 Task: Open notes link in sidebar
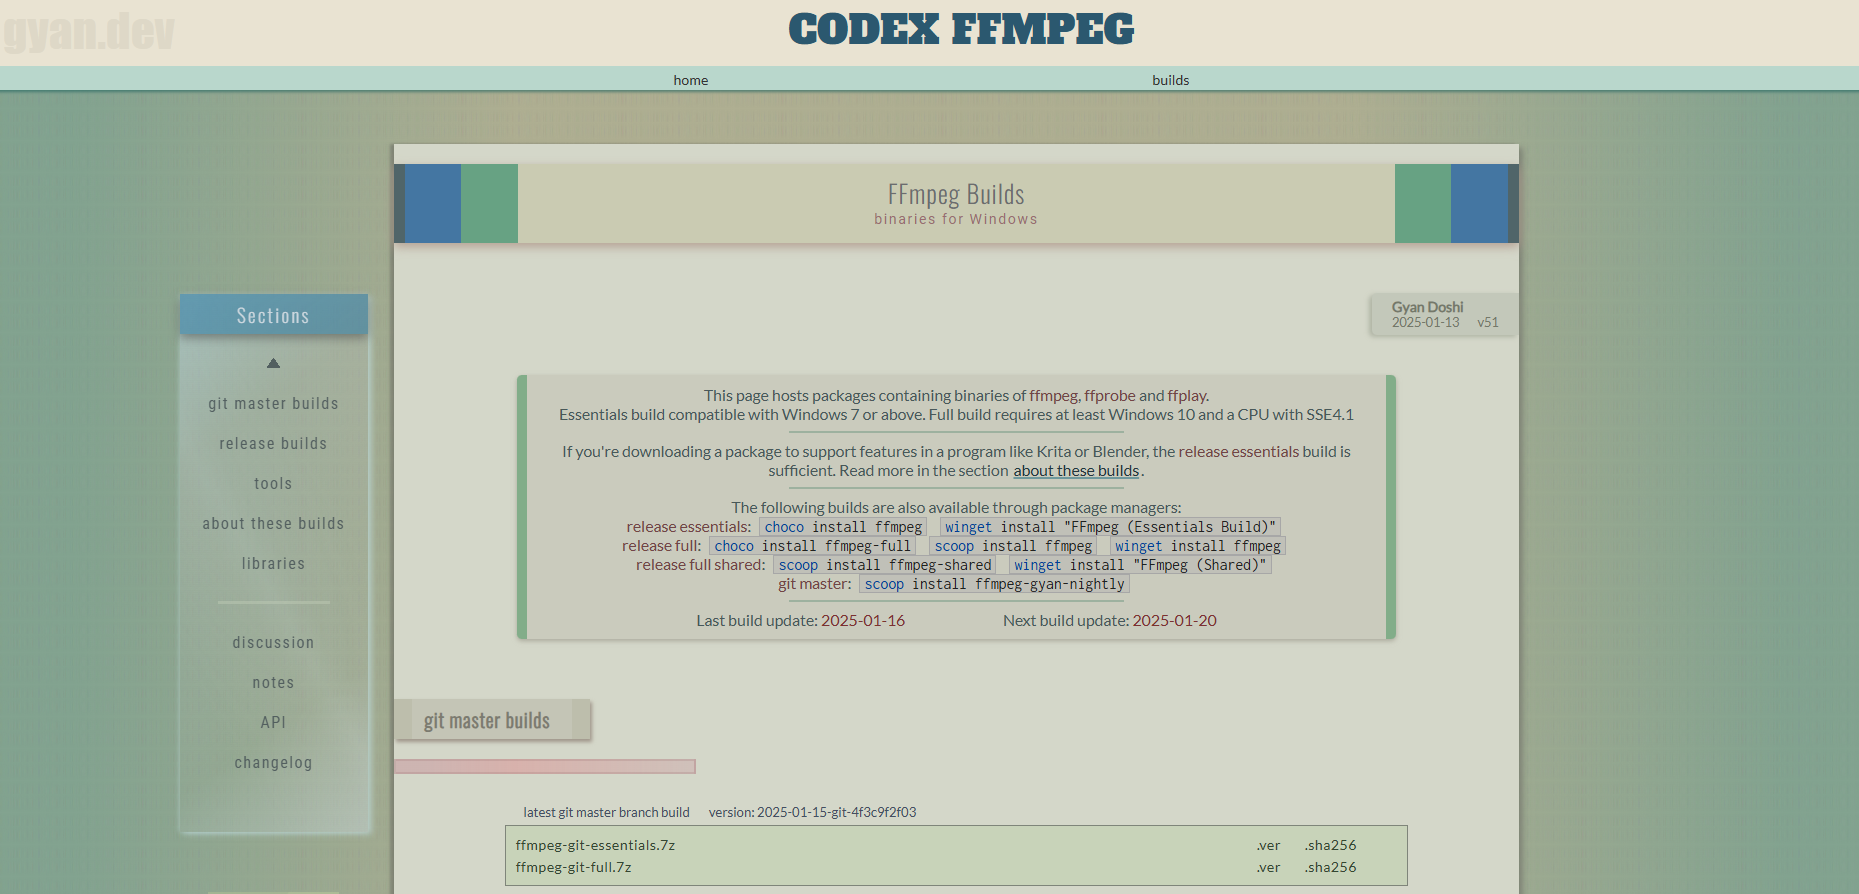[273, 682]
